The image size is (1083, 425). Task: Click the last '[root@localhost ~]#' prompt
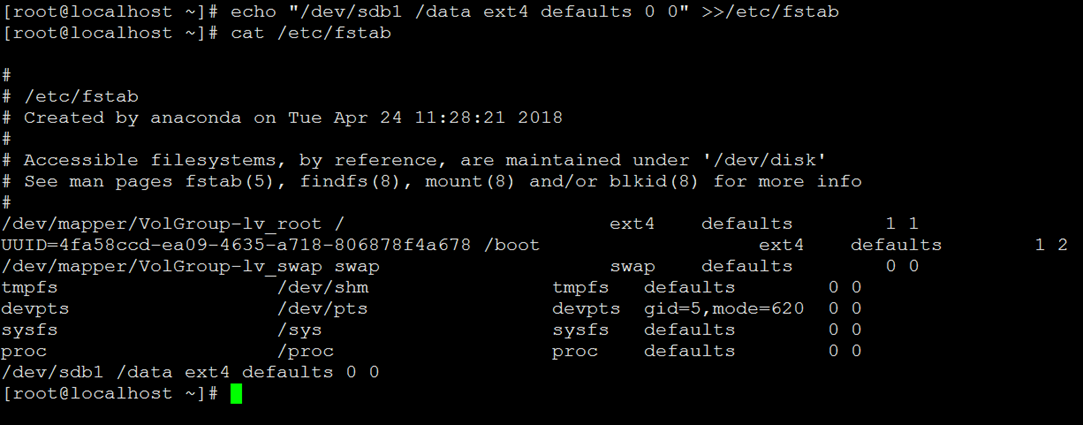pyautogui.click(x=111, y=394)
